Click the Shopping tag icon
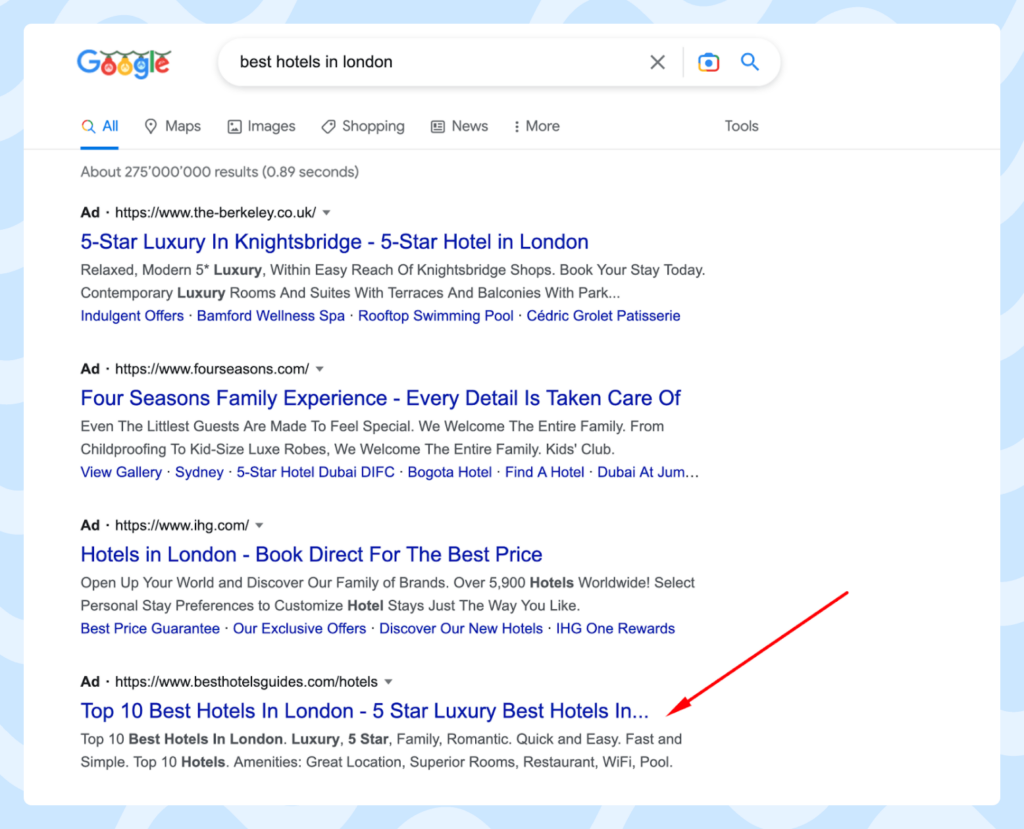This screenshot has width=1024, height=829. pyautogui.click(x=330, y=126)
